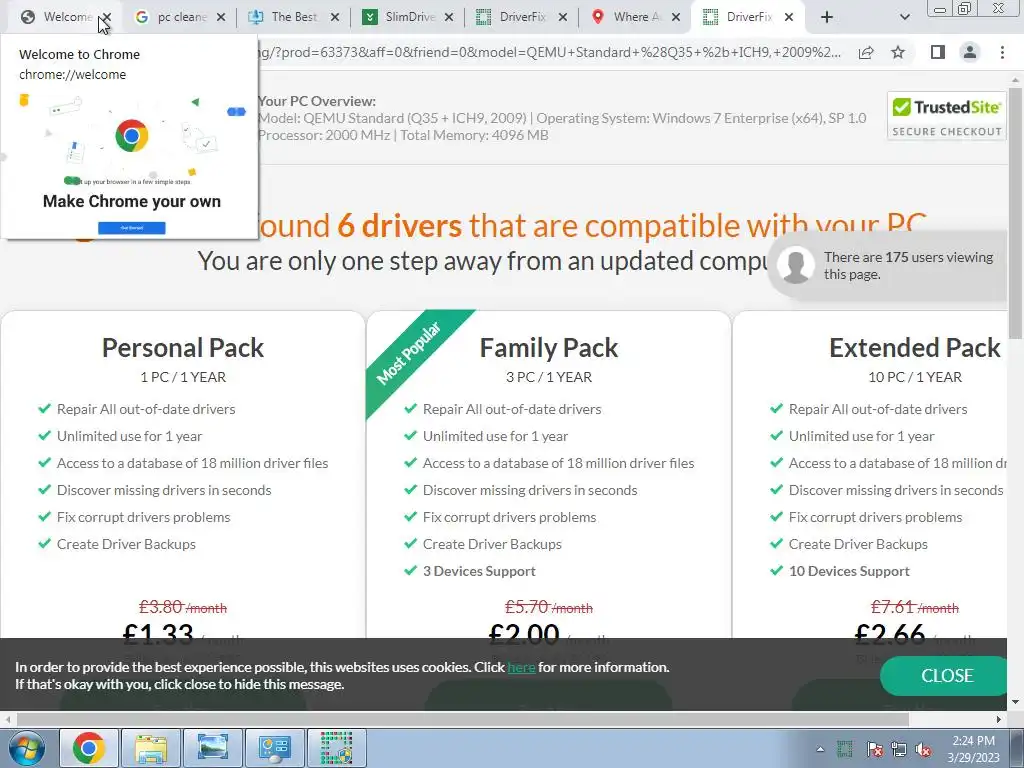Open the control panel taskbar icon
The image size is (1024, 768).
click(x=275, y=748)
